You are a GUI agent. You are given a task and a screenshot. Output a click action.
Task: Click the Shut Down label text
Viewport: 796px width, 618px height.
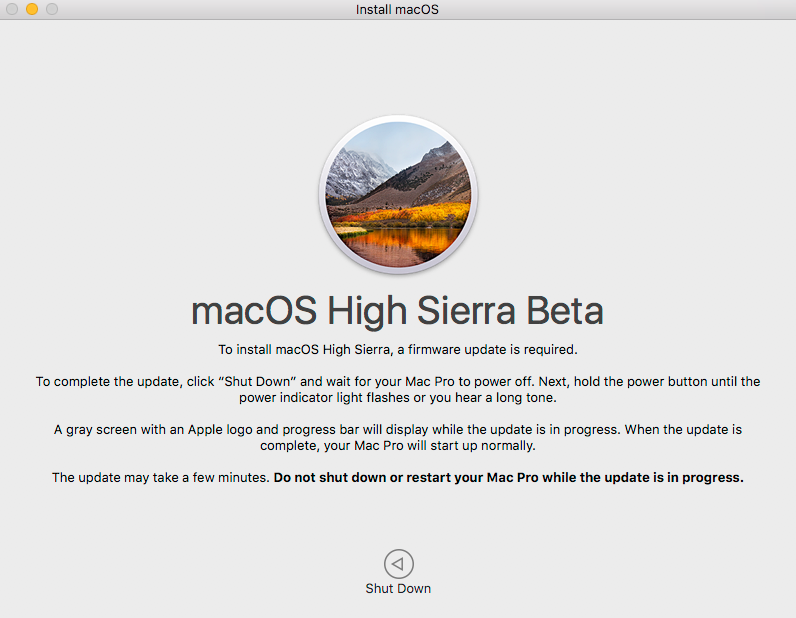coord(398,589)
